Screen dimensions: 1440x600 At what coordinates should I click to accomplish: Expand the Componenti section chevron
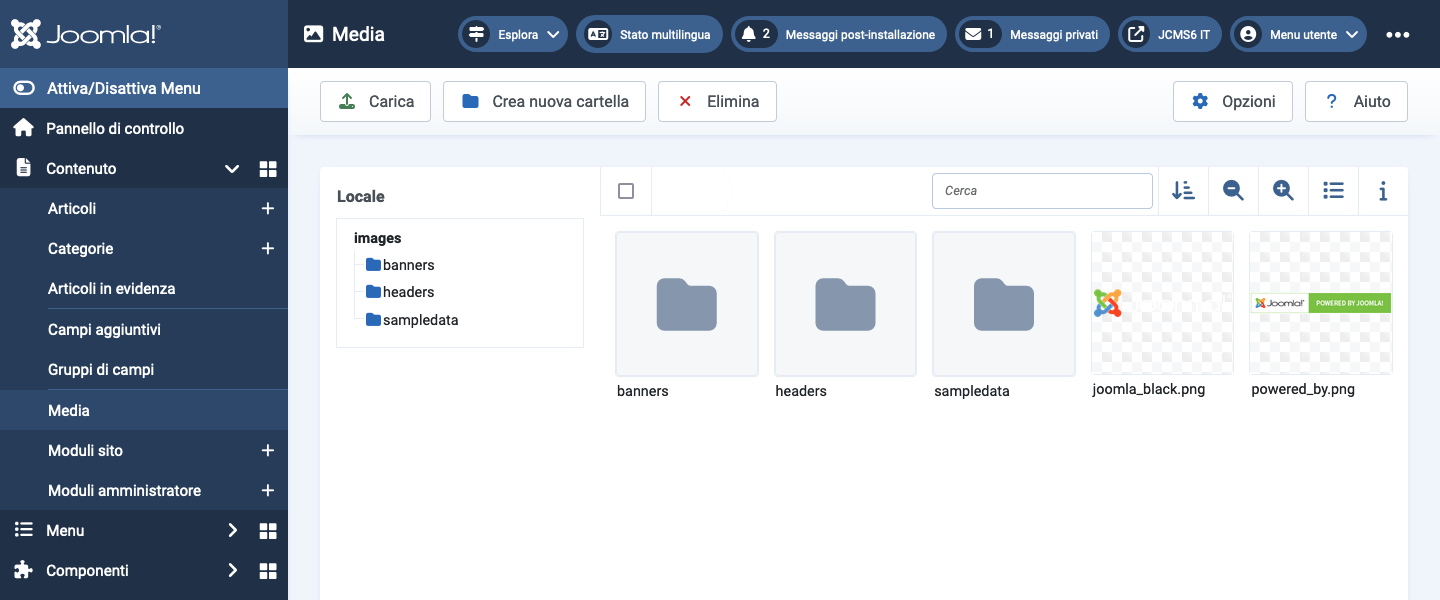232,571
